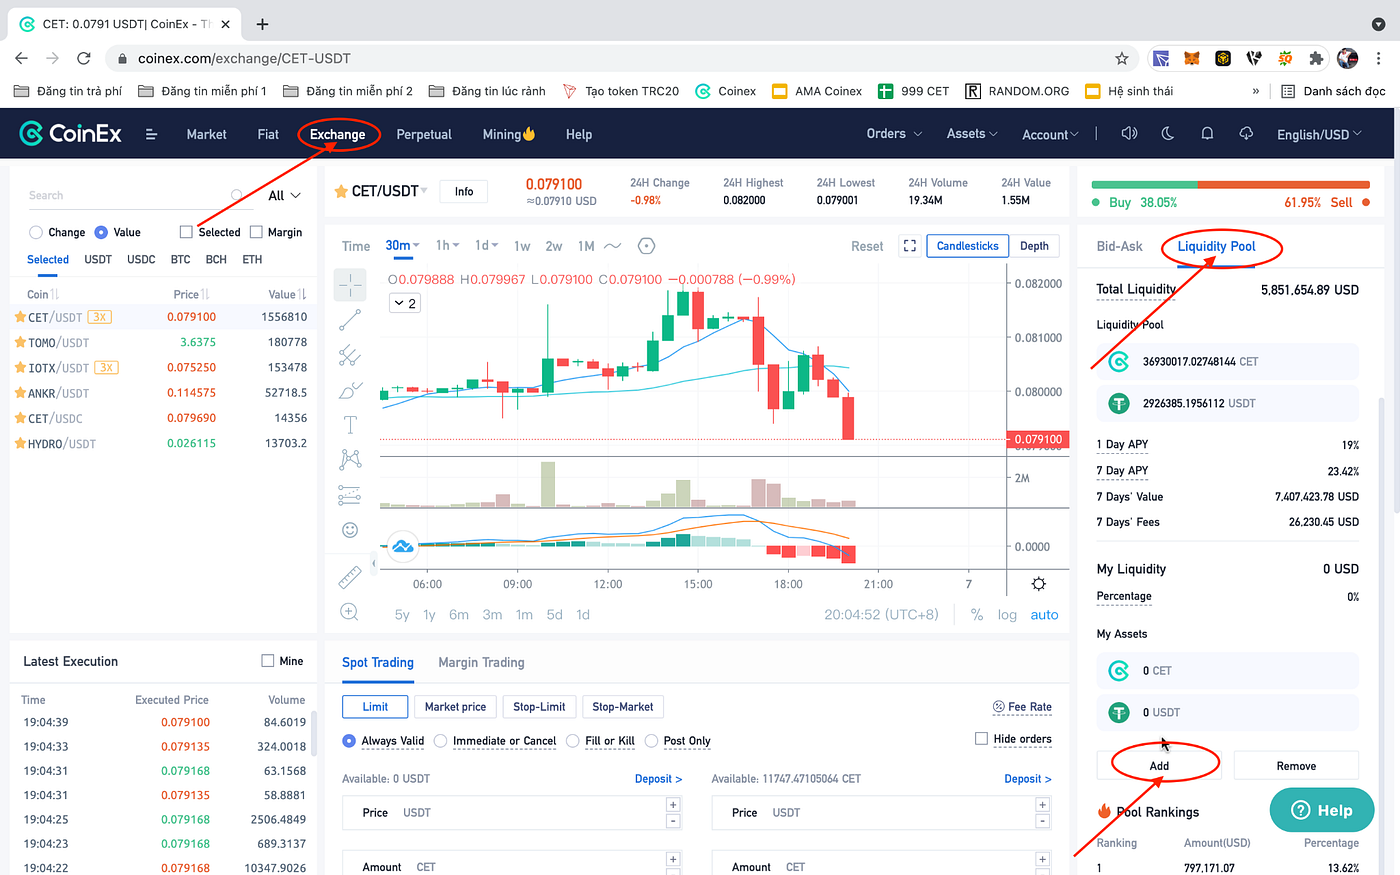Select the USDT market tab
Screen dimensions: 1400x875
tap(98, 259)
